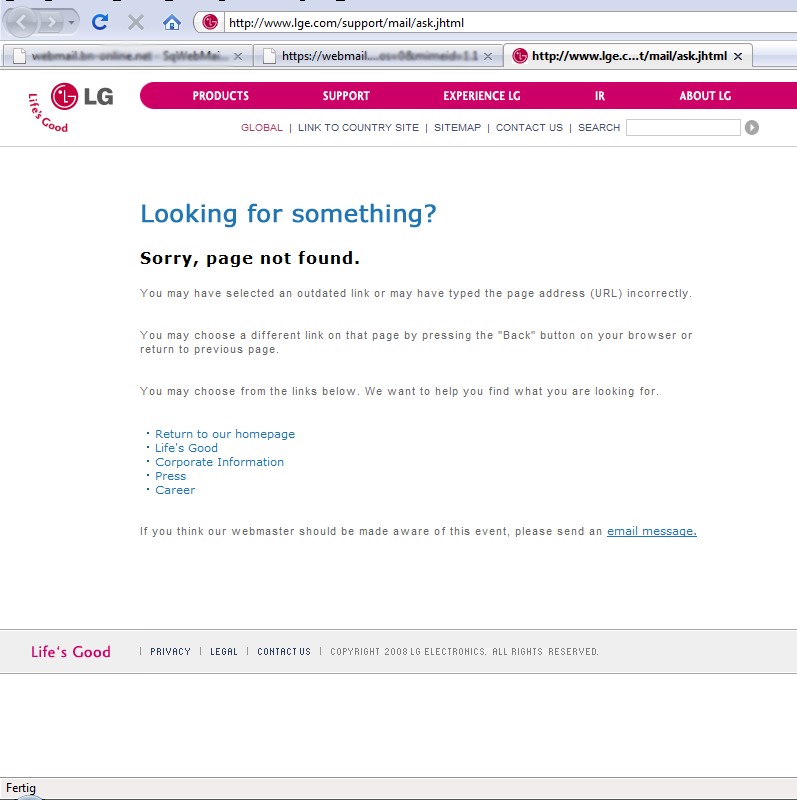The height and width of the screenshot is (800, 797).
Task: Click the Return to our homepage link
Action: tap(225, 434)
